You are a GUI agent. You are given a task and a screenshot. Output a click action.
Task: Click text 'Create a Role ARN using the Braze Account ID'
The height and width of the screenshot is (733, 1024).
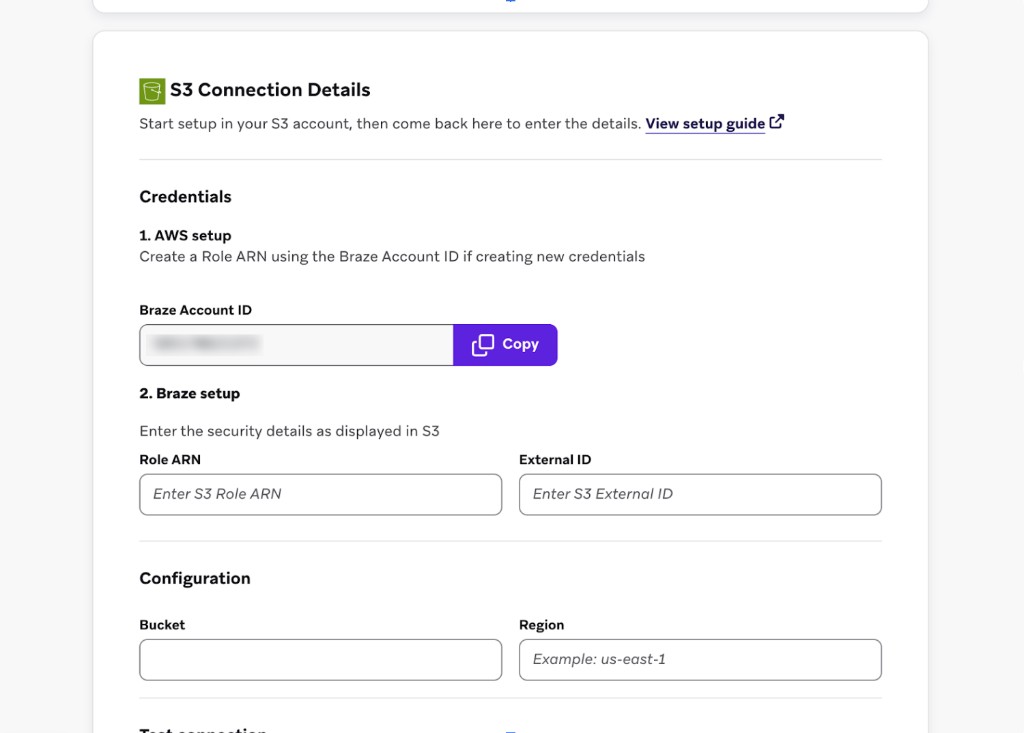(x=299, y=256)
